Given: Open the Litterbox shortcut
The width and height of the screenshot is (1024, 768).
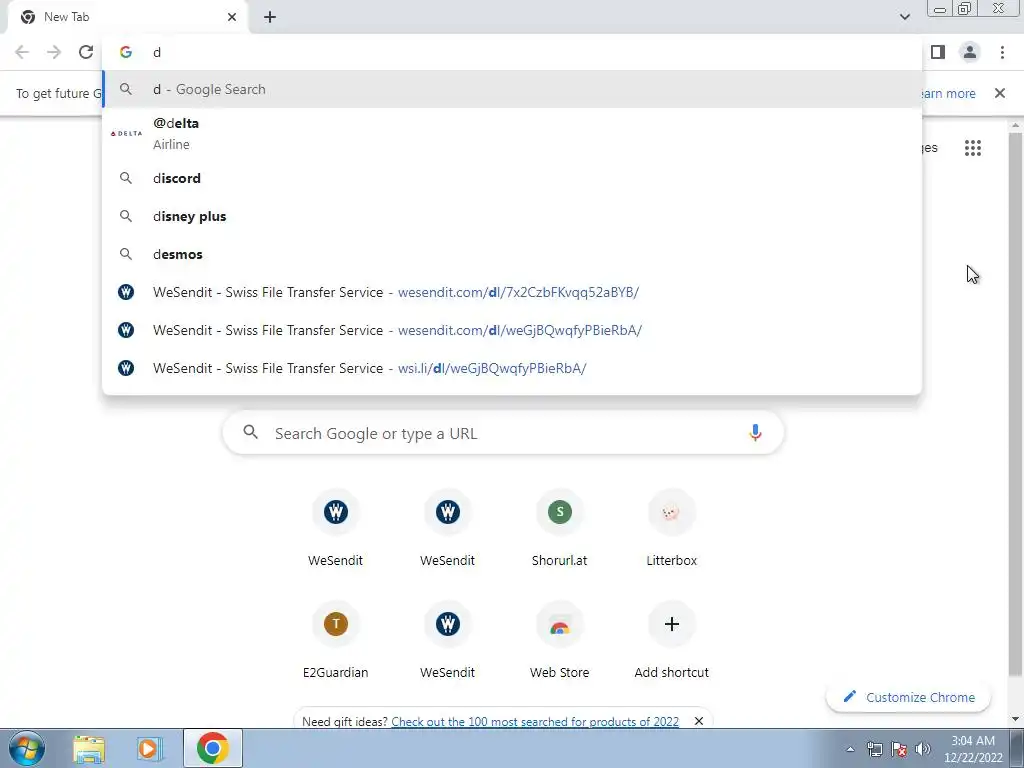Looking at the screenshot, I should 671,530.
